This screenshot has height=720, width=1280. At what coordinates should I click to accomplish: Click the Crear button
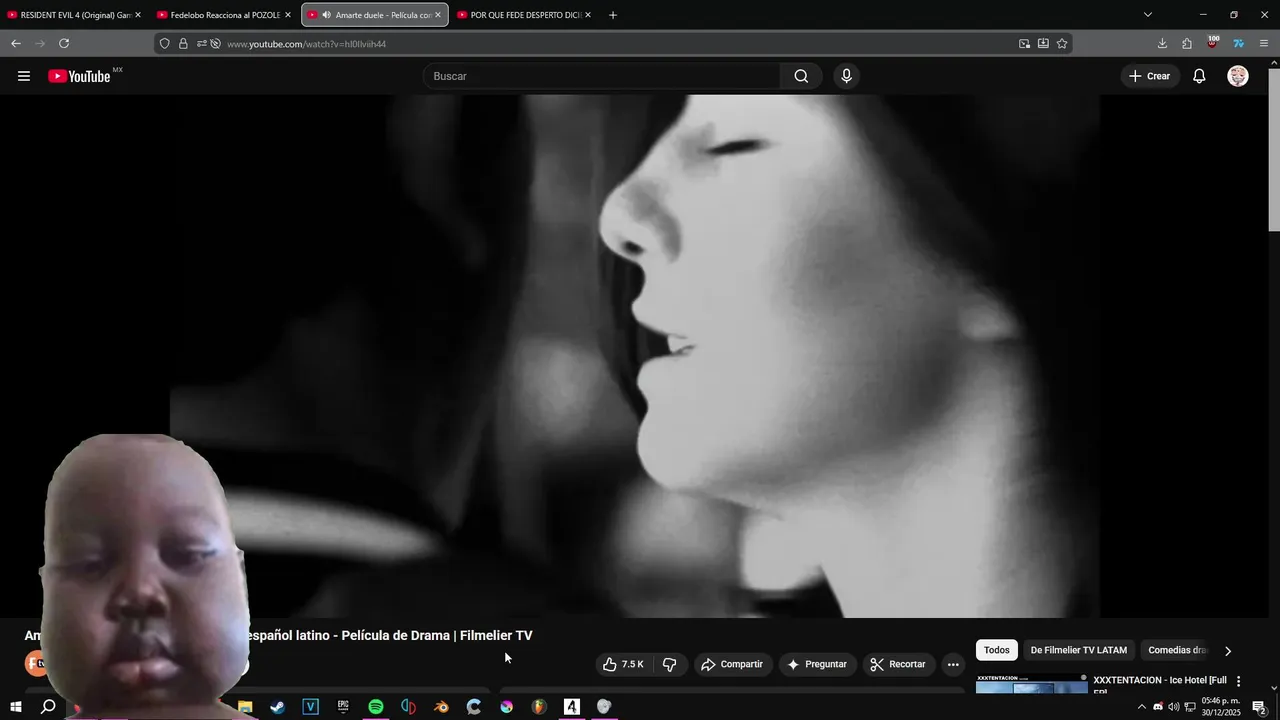pyautogui.click(x=1149, y=76)
